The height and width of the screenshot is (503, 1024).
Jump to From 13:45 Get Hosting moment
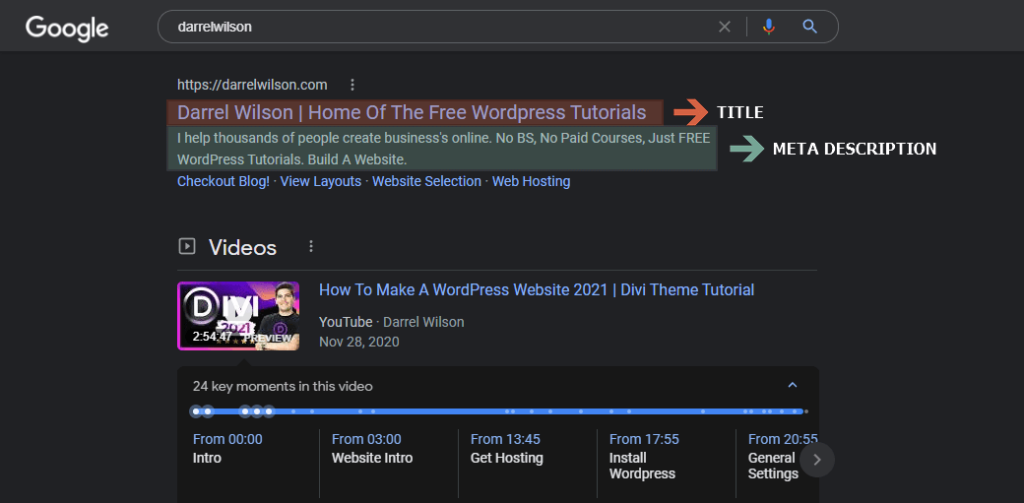pyautogui.click(x=507, y=448)
